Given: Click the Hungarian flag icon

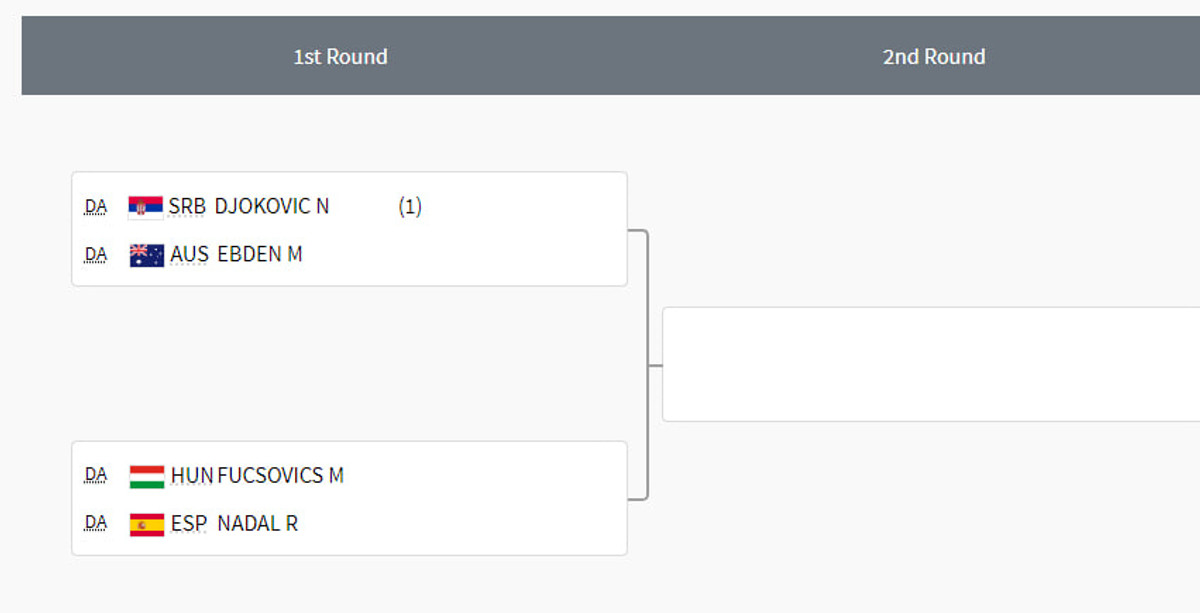Looking at the screenshot, I should click(147, 476).
